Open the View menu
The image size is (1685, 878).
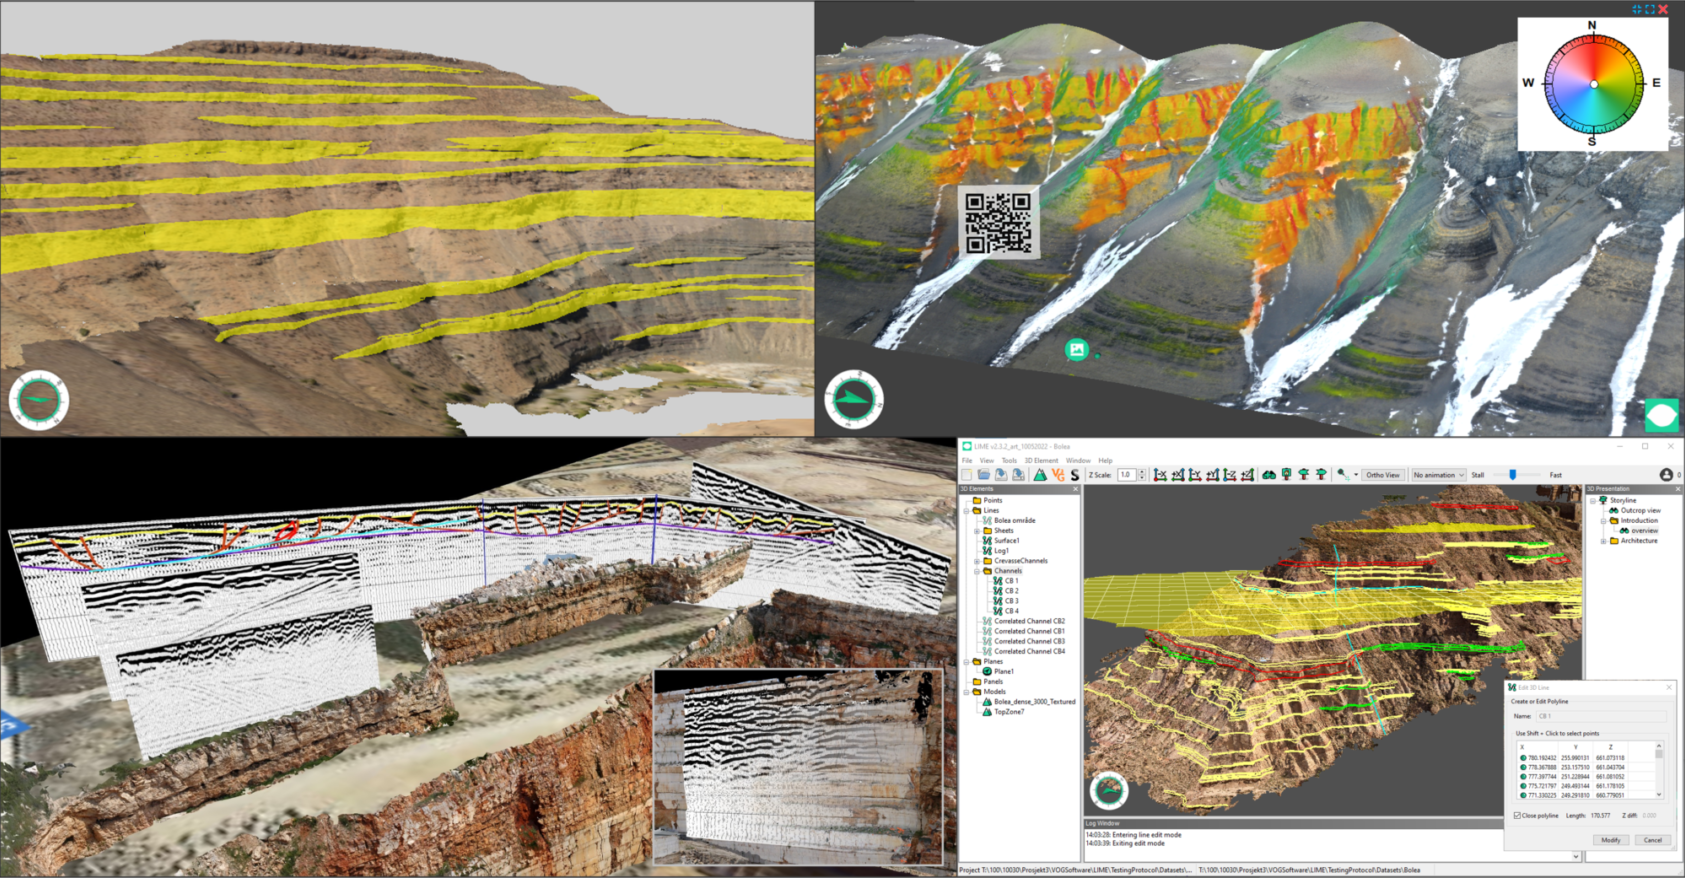987,460
